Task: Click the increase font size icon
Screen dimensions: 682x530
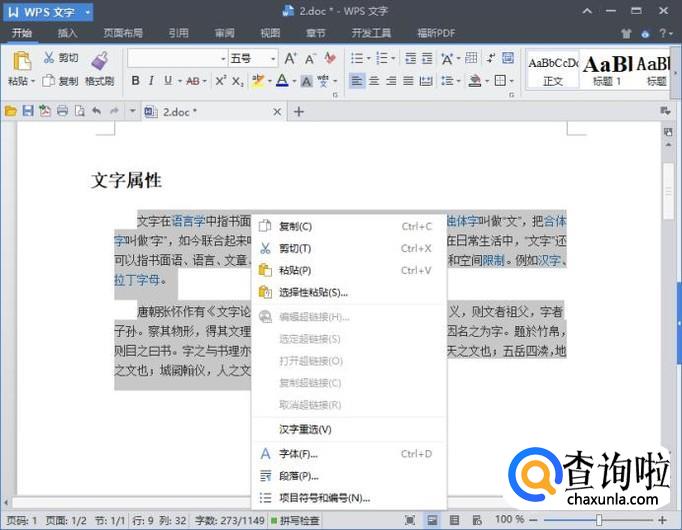Action: (290, 59)
